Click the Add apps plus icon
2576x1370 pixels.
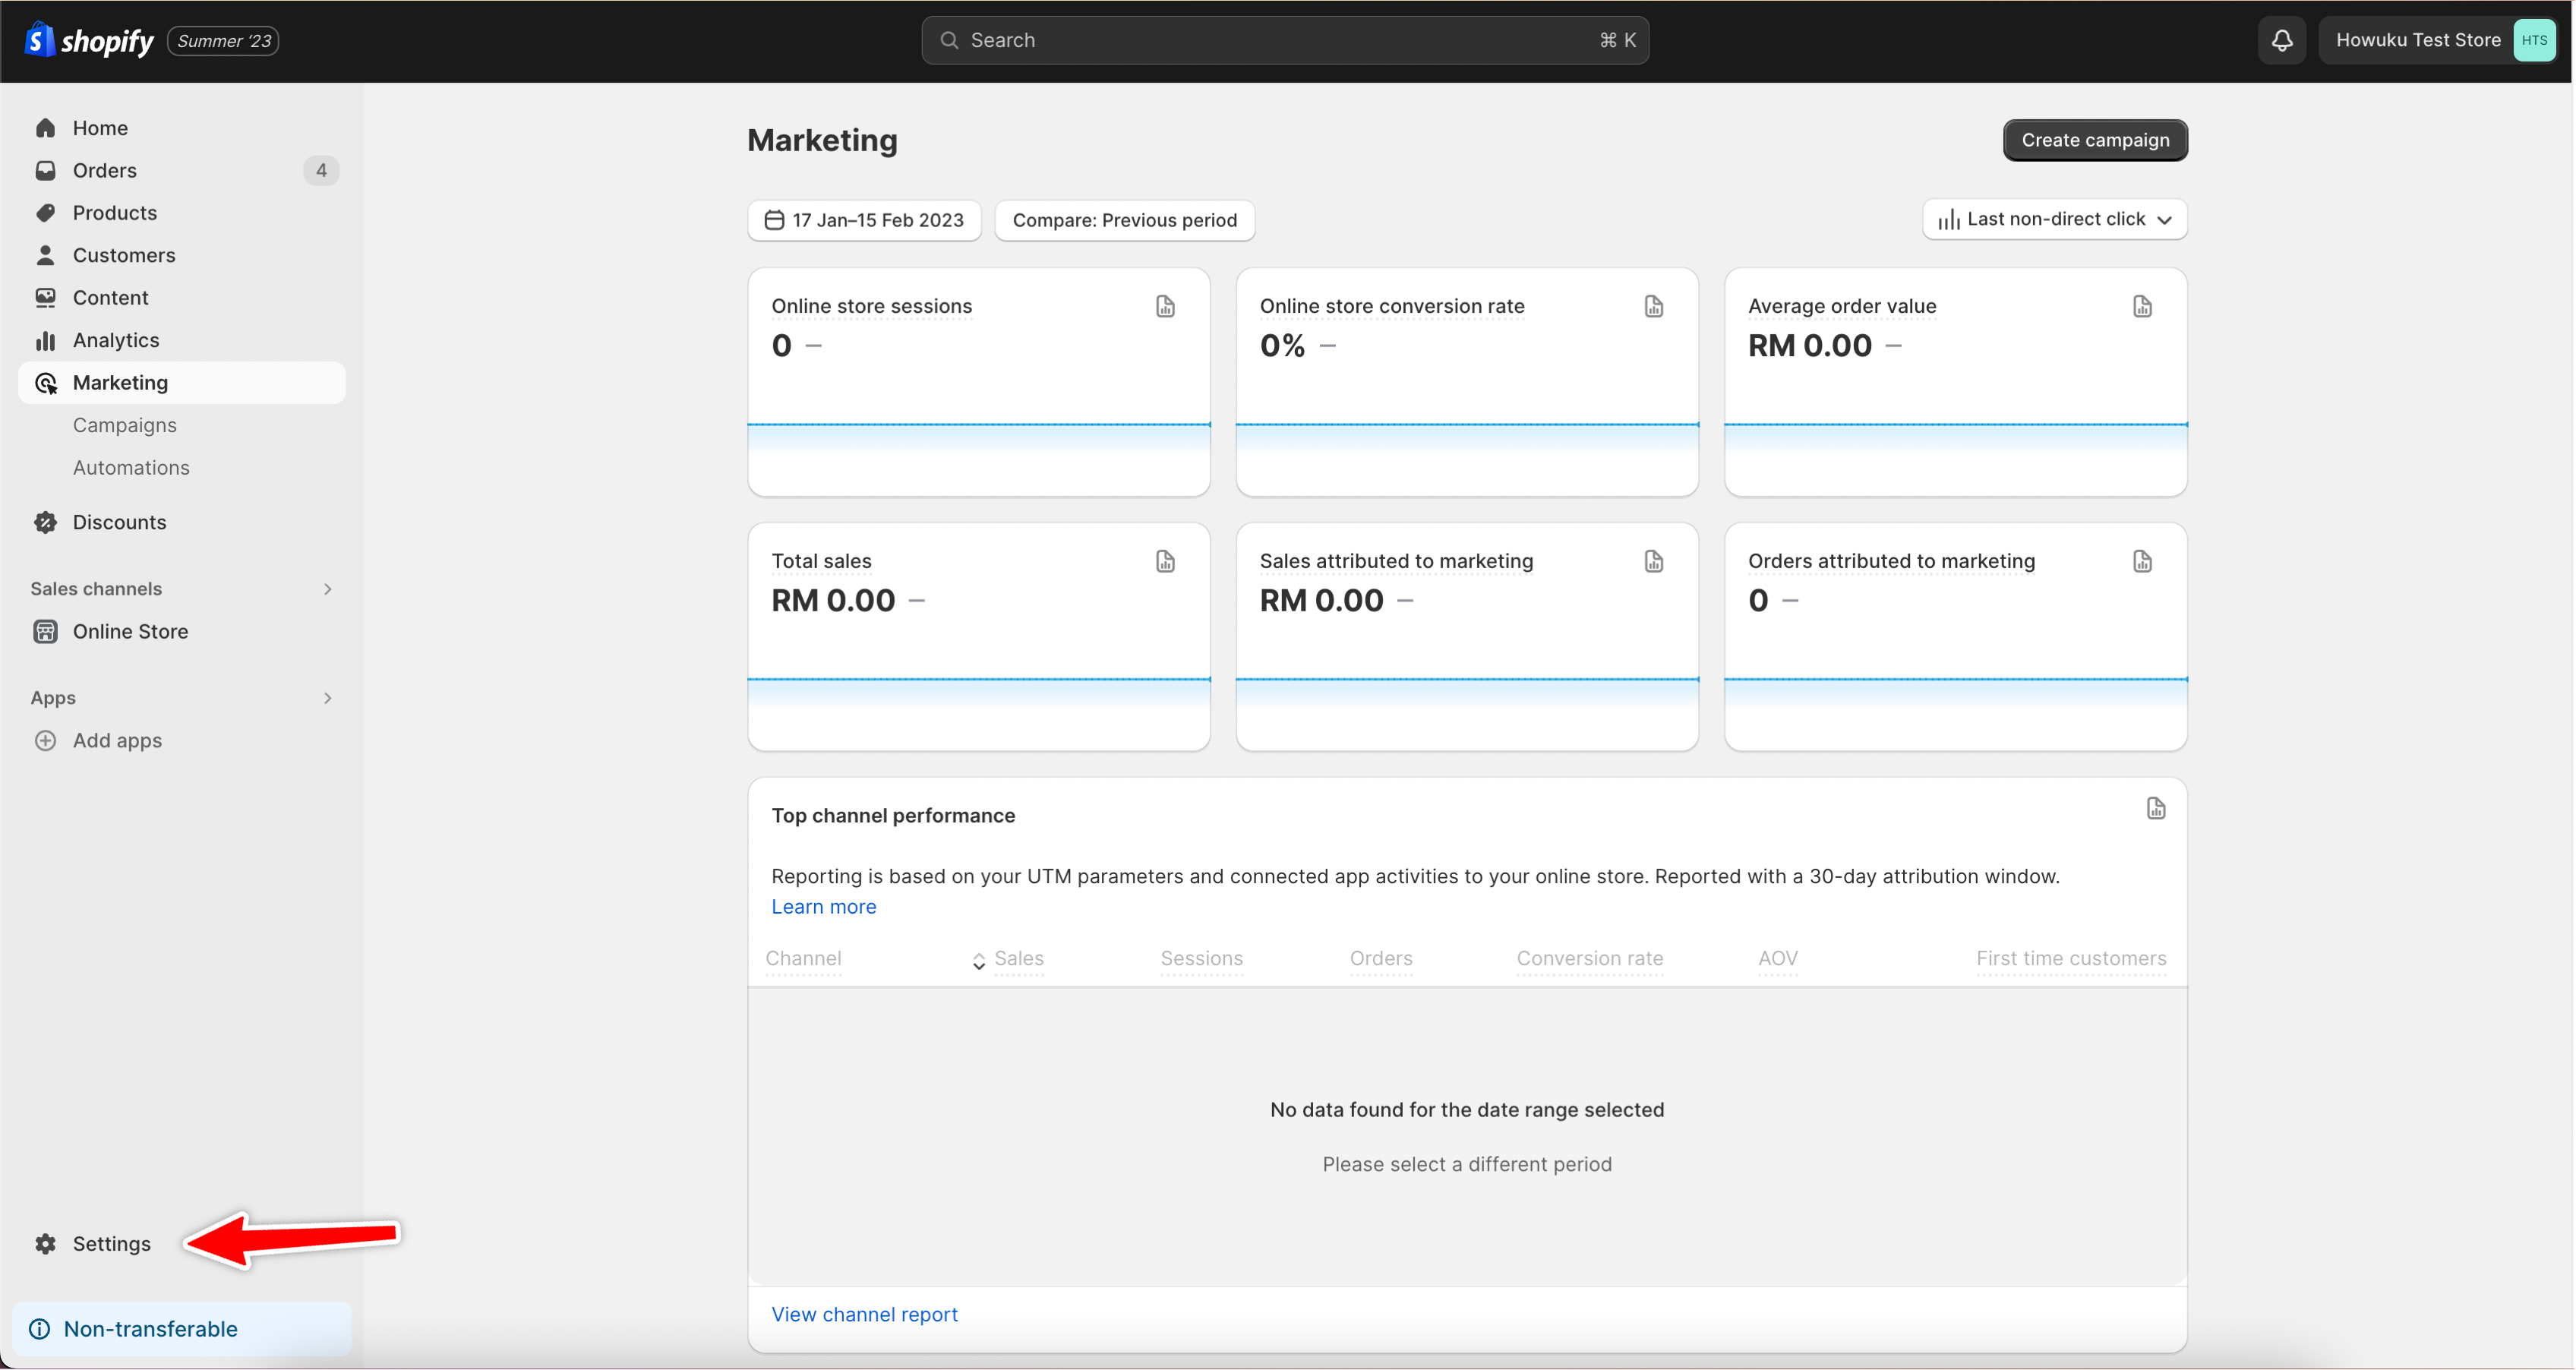[x=46, y=740]
